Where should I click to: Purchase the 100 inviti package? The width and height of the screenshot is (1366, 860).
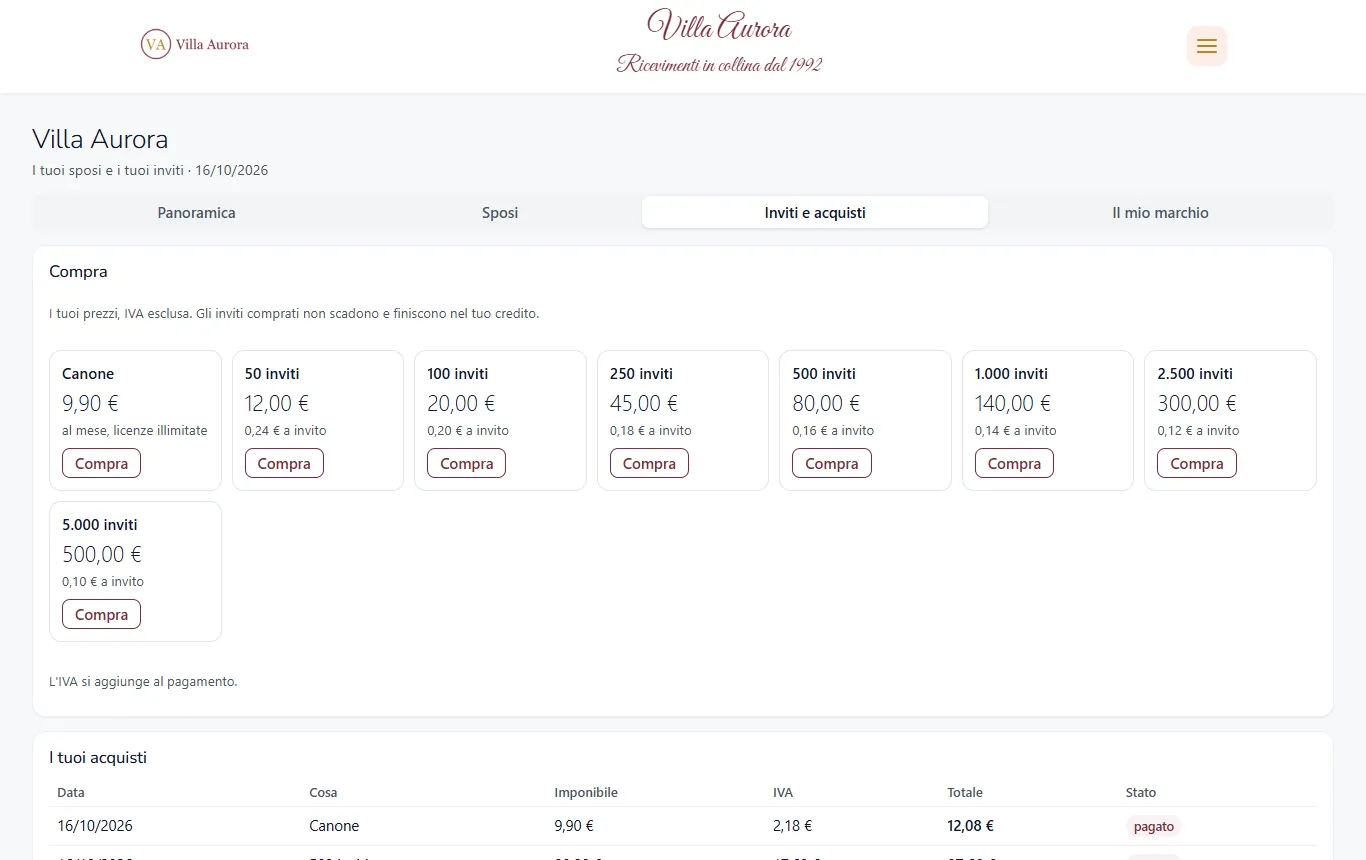point(466,464)
